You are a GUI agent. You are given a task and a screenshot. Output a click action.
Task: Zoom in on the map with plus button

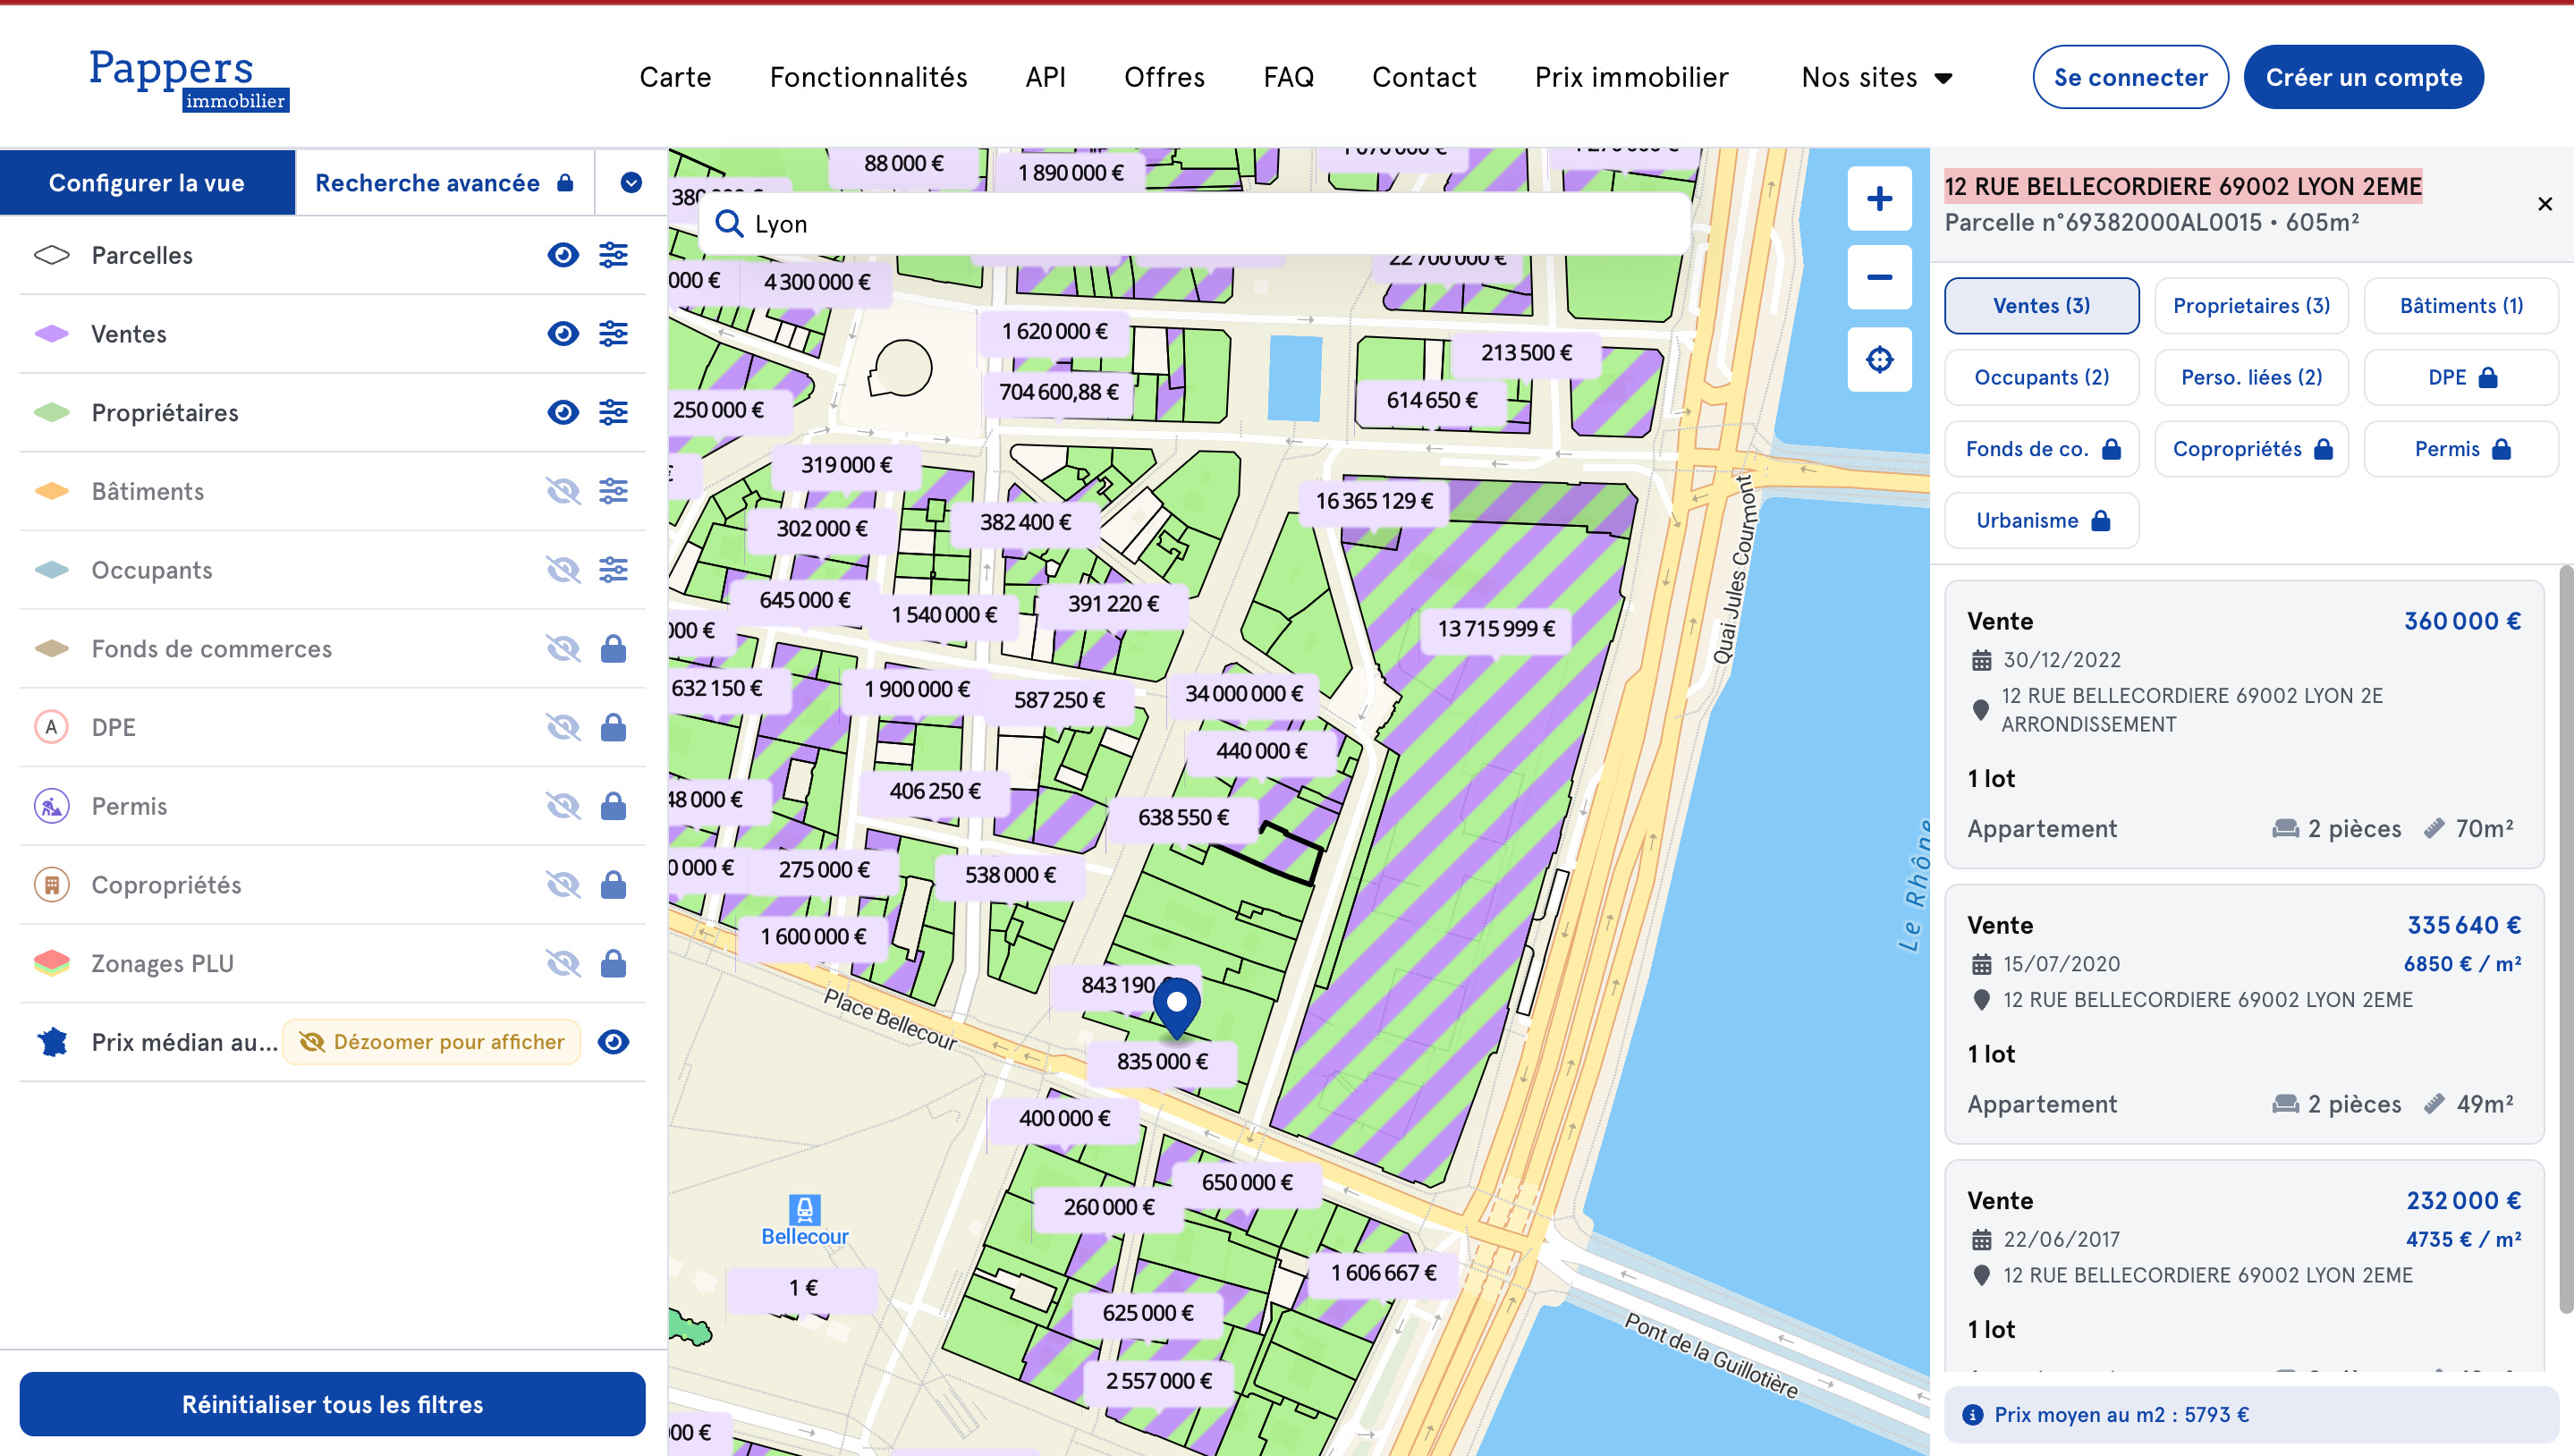tap(1878, 199)
